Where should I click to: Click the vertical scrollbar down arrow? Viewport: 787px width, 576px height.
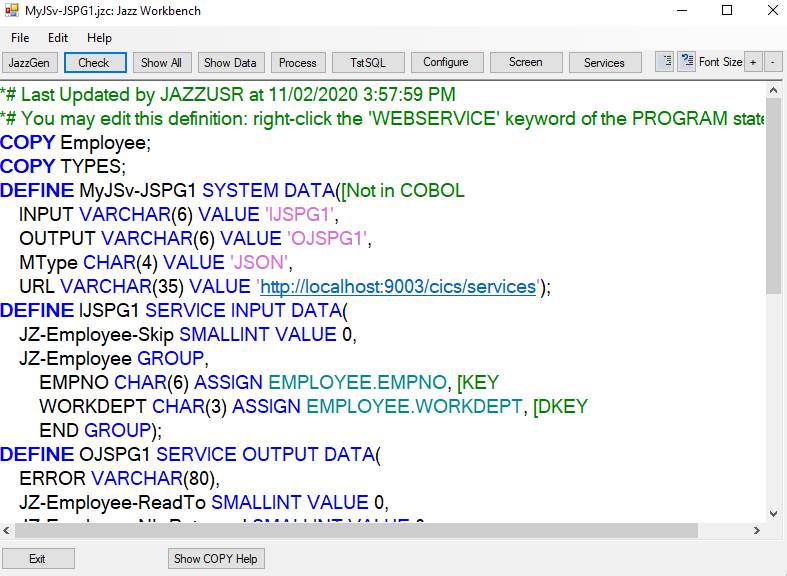773,514
